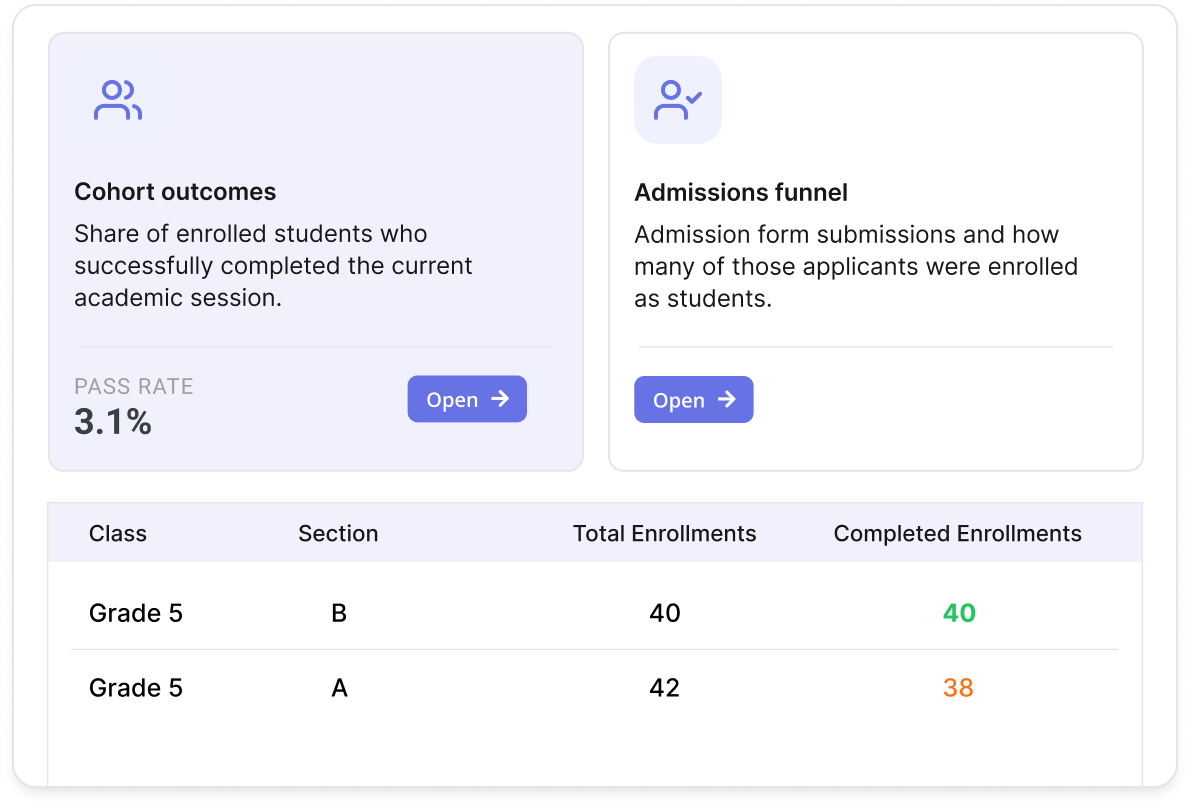
Task: Click the PASS RATE label
Action: point(134,386)
